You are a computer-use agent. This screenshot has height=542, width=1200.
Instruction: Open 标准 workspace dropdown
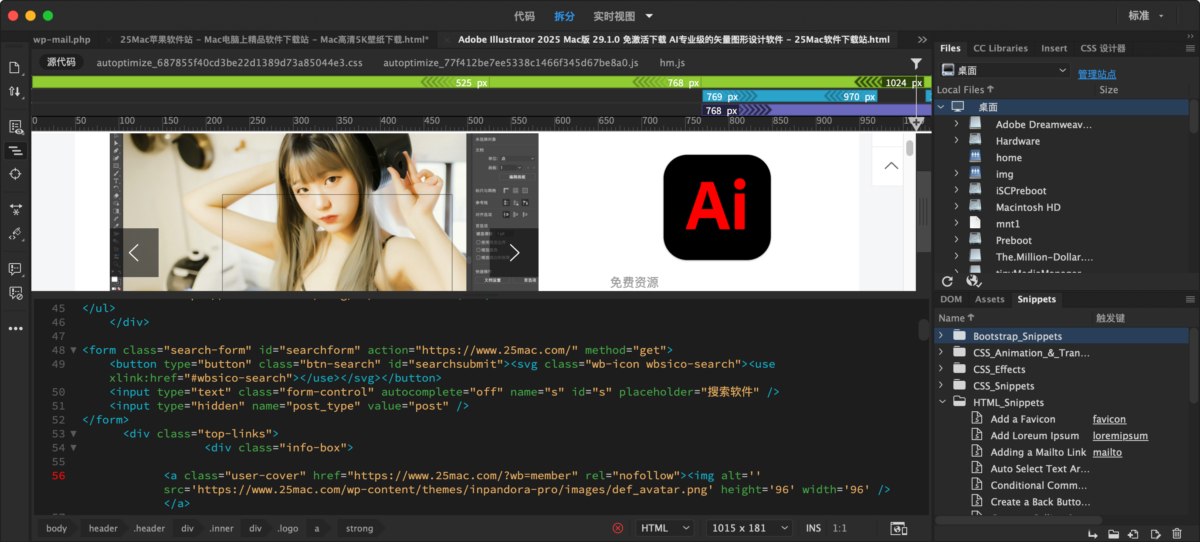[1146, 16]
